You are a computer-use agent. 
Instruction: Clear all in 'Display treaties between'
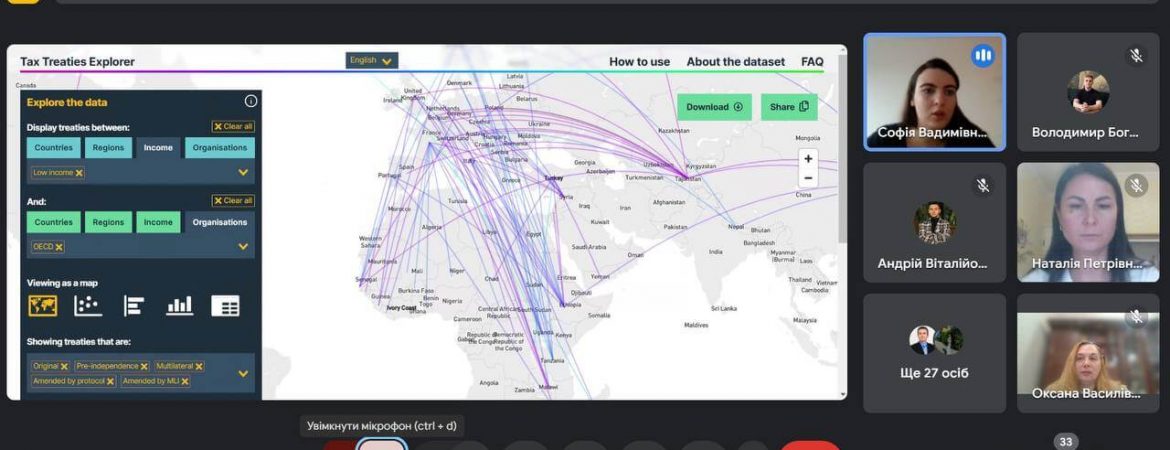(233, 127)
